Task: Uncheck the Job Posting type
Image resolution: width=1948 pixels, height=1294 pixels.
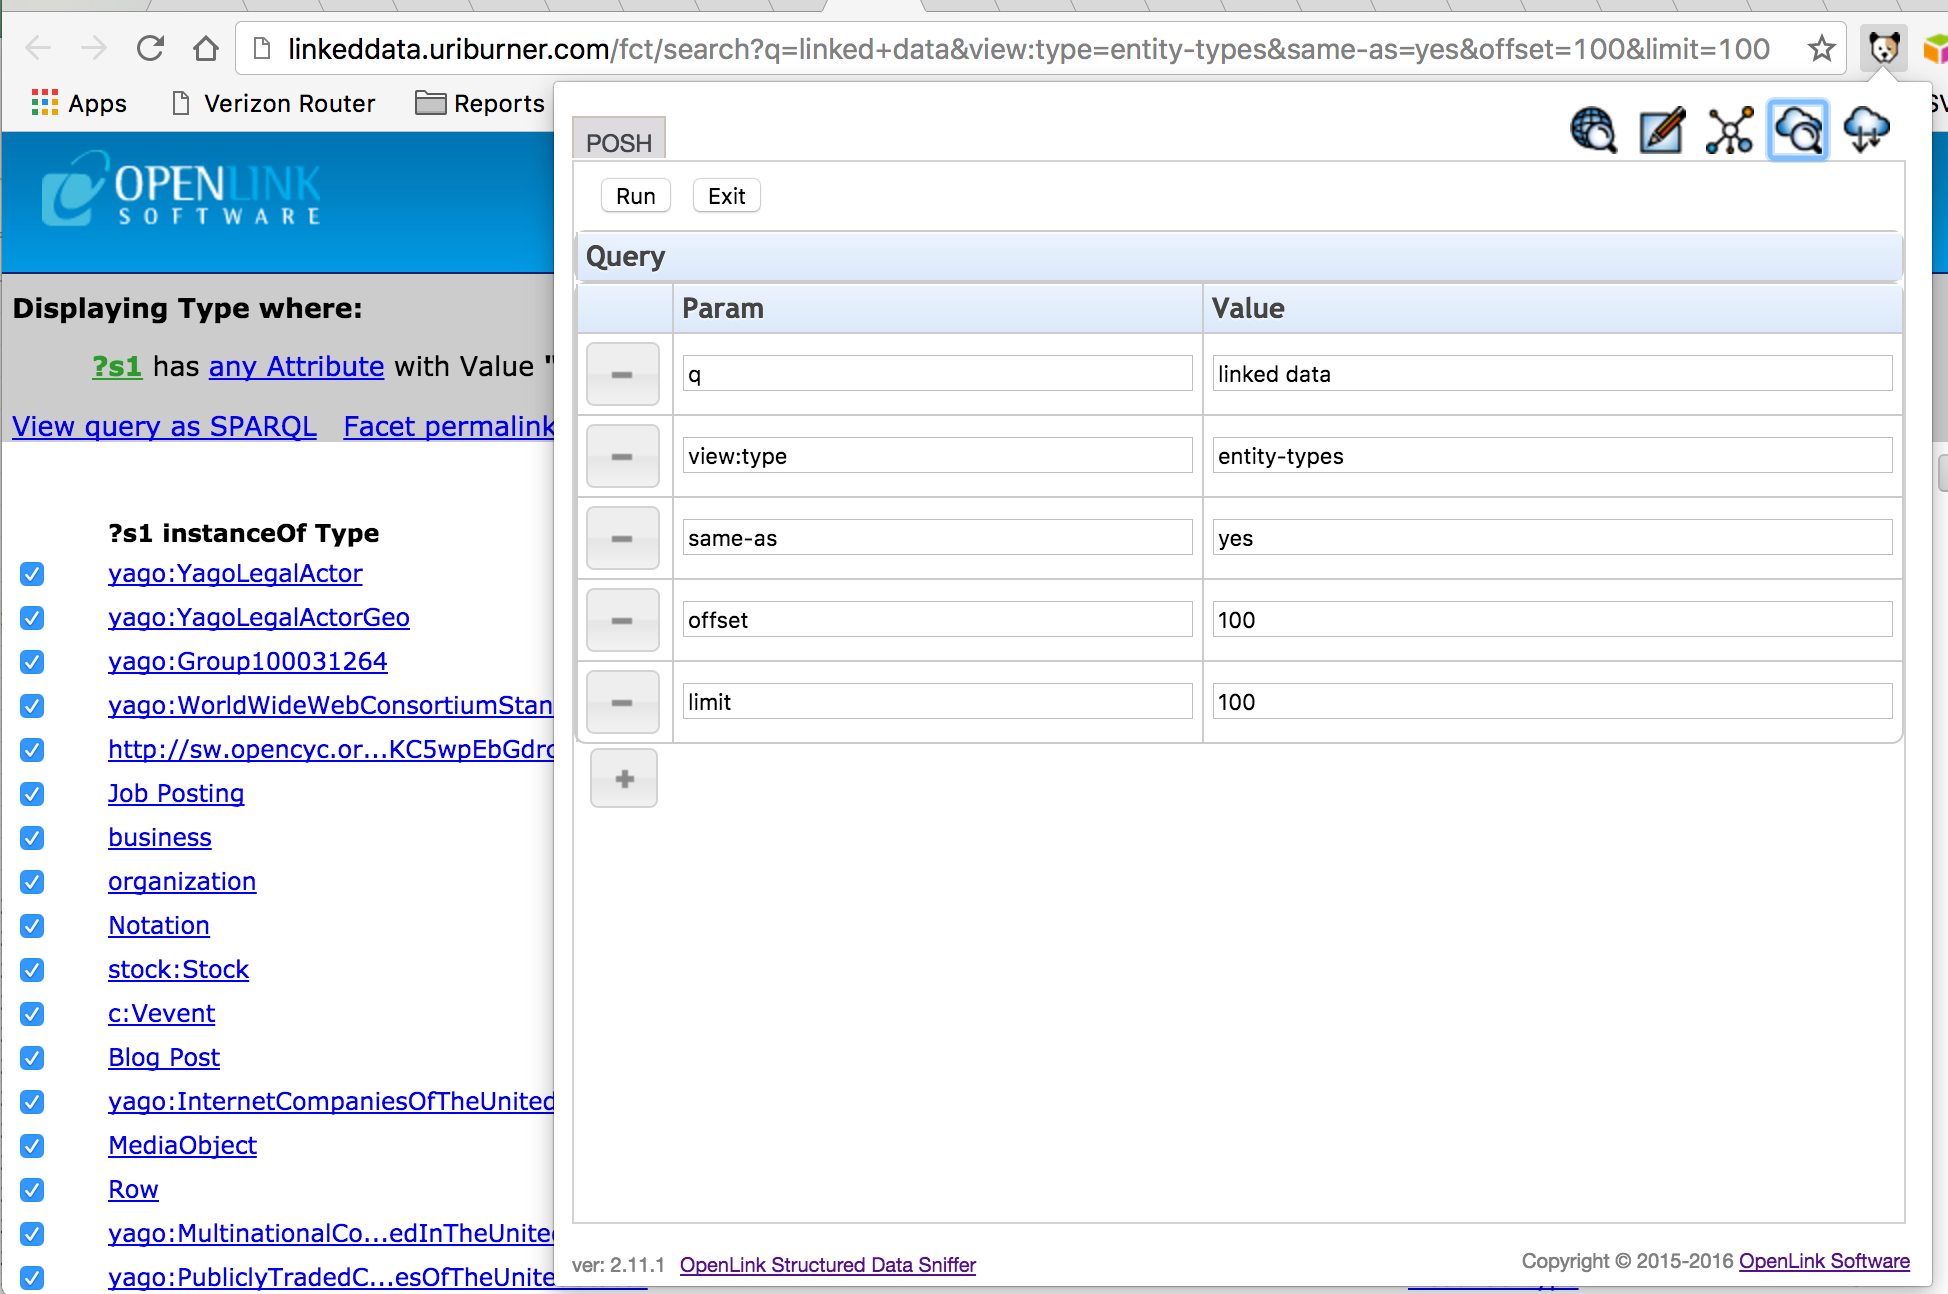Action: click(31, 794)
